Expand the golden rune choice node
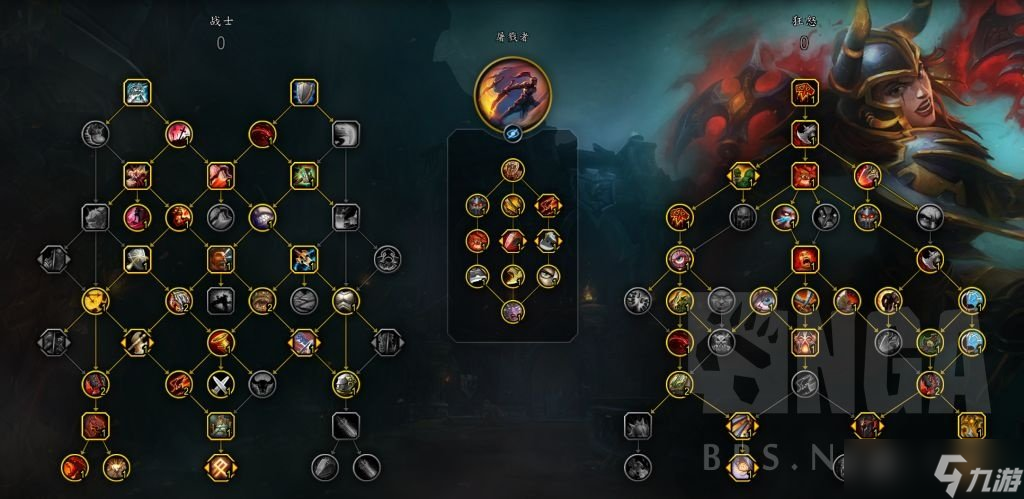This screenshot has width=1024, height=499. click(221, 468)
